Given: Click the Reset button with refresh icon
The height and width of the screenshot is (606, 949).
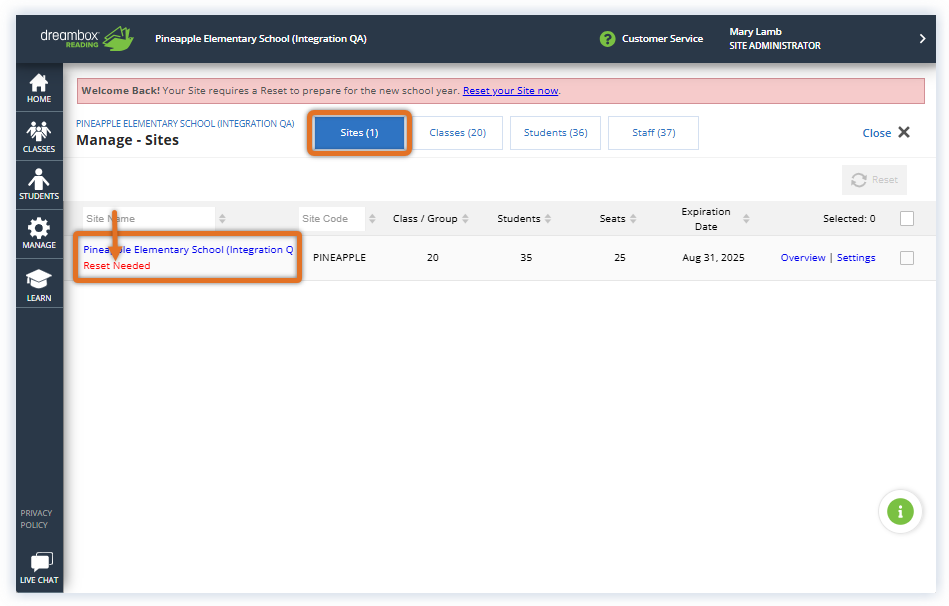Looking at the screenshot, I should pyautogui.click(x=874, y=180).
